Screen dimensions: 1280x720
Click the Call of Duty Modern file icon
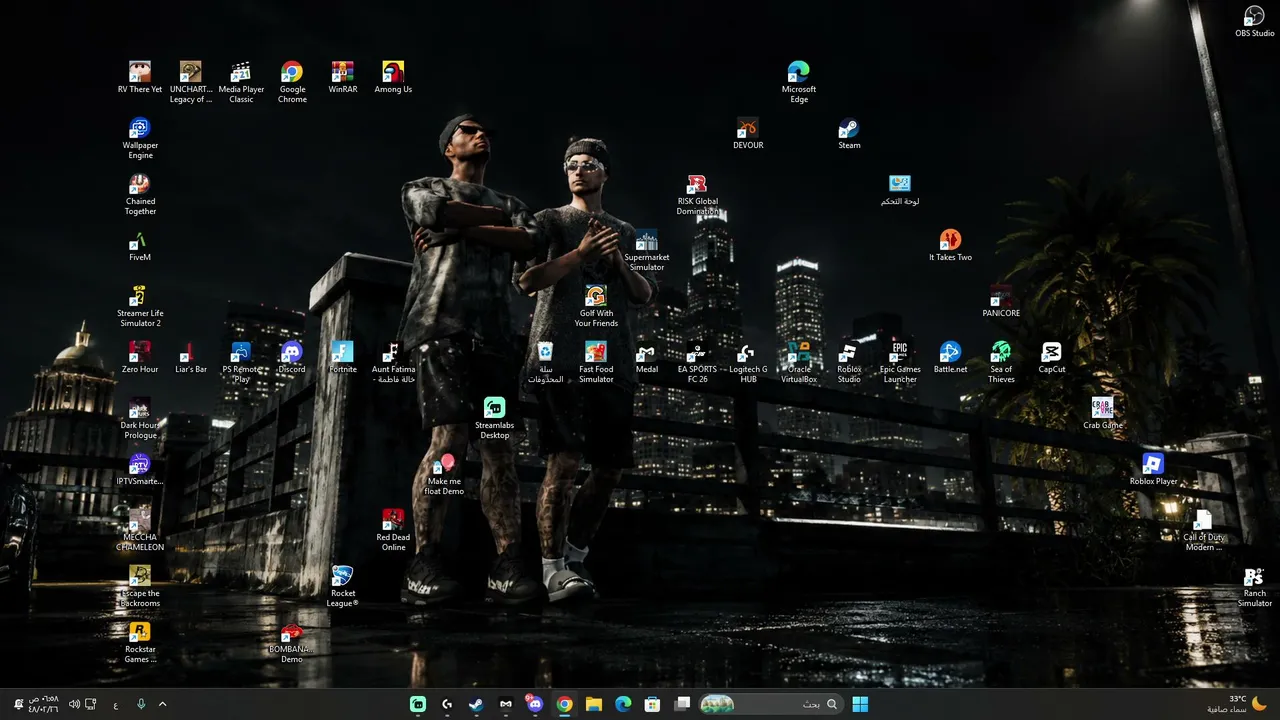(1203, 530)
